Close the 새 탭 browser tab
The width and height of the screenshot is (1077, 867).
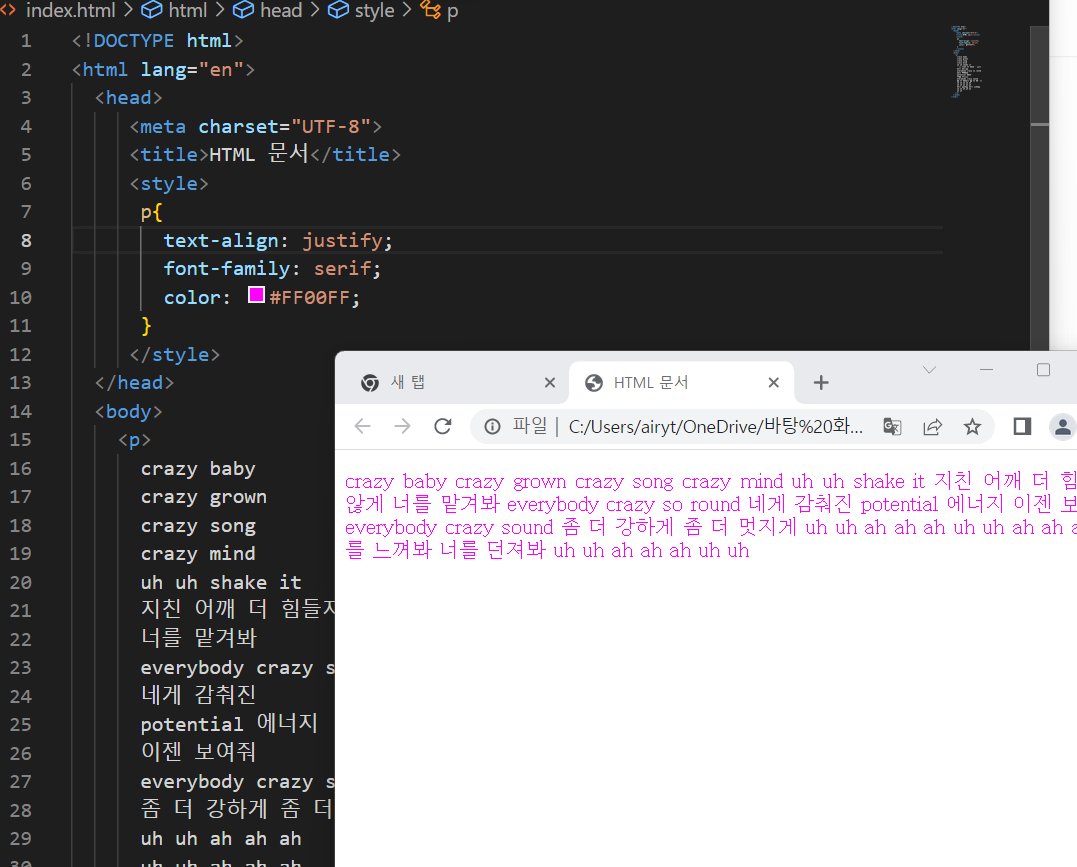point(549,383)
